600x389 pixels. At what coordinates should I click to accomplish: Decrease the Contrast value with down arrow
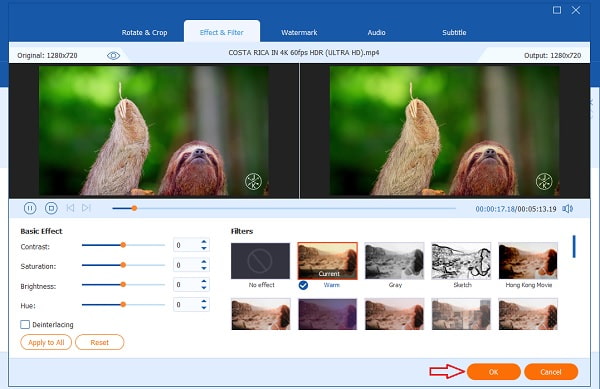[x=204, y=248]
